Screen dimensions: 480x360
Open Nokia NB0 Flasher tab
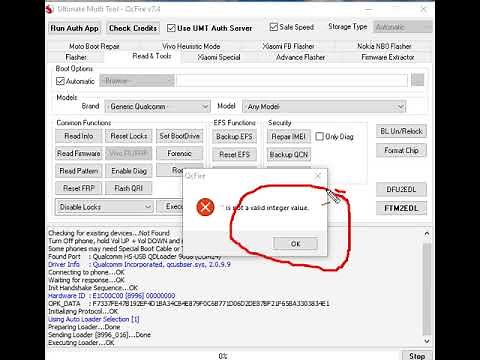pos(384,46)
